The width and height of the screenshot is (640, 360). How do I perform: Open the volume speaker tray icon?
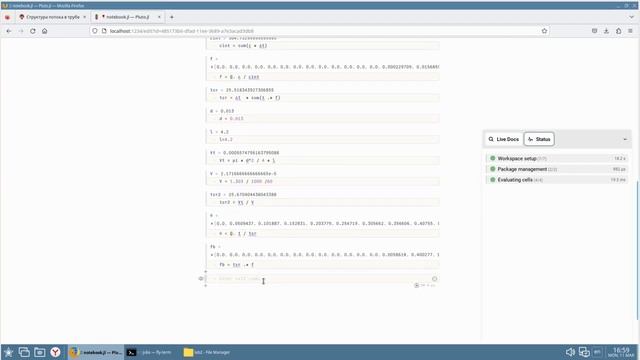(x=570, y=352)
